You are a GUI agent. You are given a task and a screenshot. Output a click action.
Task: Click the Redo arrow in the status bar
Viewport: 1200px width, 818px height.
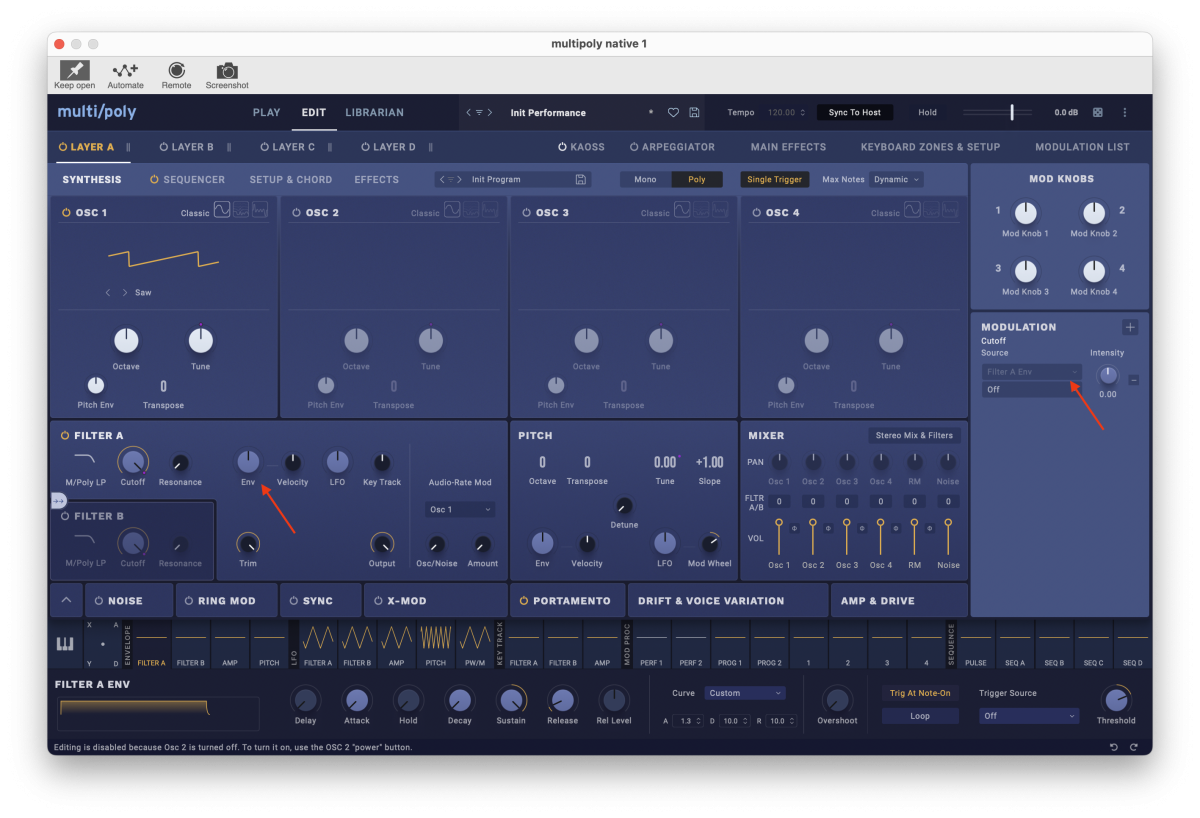click(1134, 747)
